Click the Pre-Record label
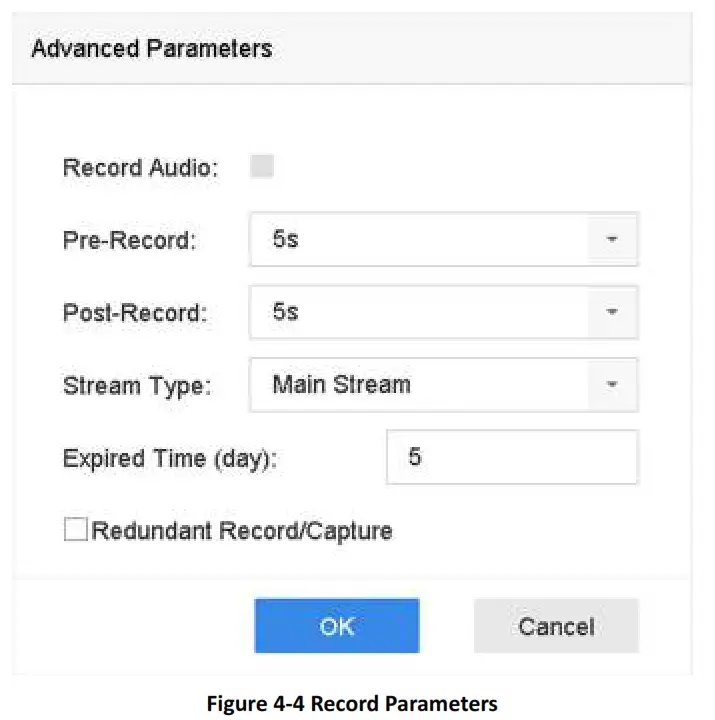The width and height of the screenshot is (715, 720). 130,241
